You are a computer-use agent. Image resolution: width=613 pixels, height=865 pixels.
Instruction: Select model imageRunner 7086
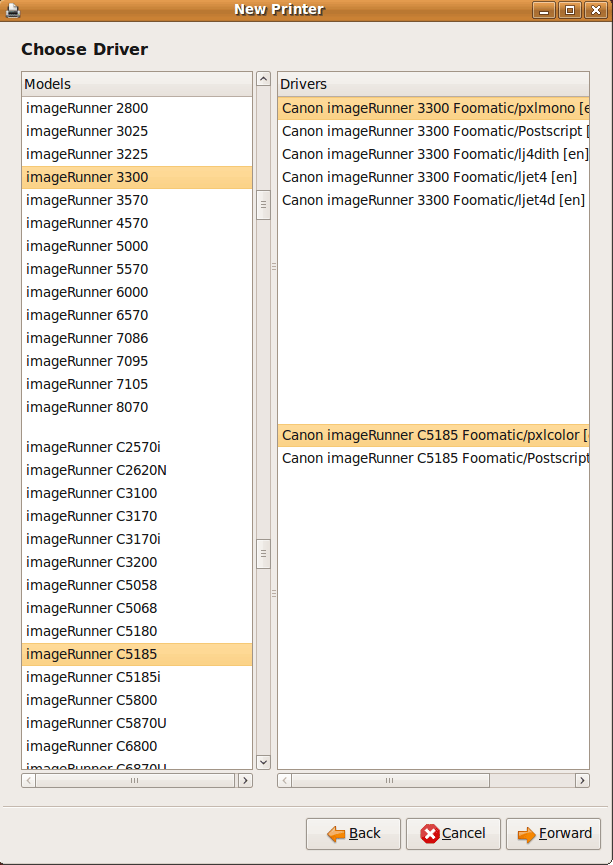137,338
